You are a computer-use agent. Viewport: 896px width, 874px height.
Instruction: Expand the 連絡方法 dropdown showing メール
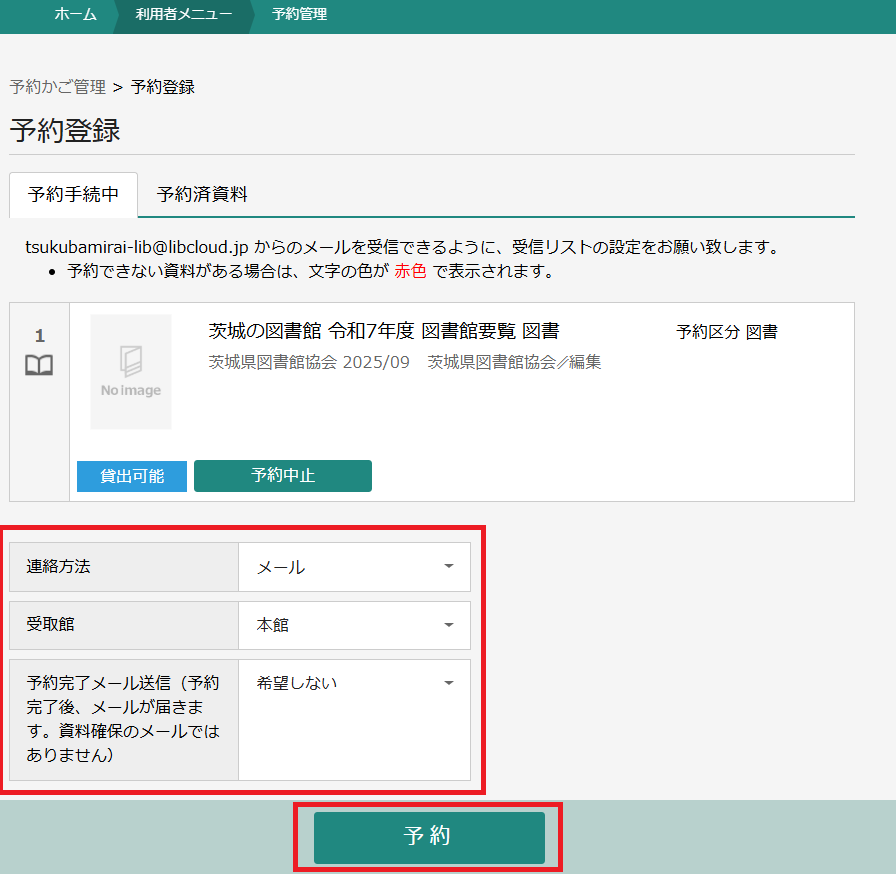354,567
